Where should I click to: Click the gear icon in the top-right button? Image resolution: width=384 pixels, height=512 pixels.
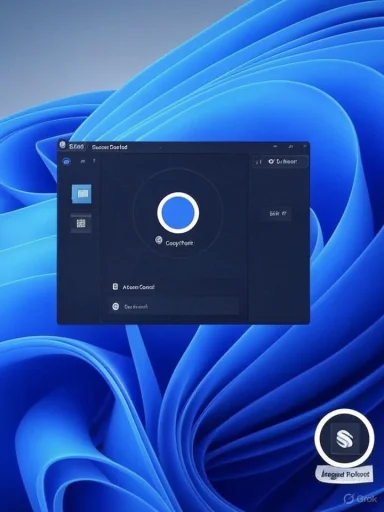point(271,161)
